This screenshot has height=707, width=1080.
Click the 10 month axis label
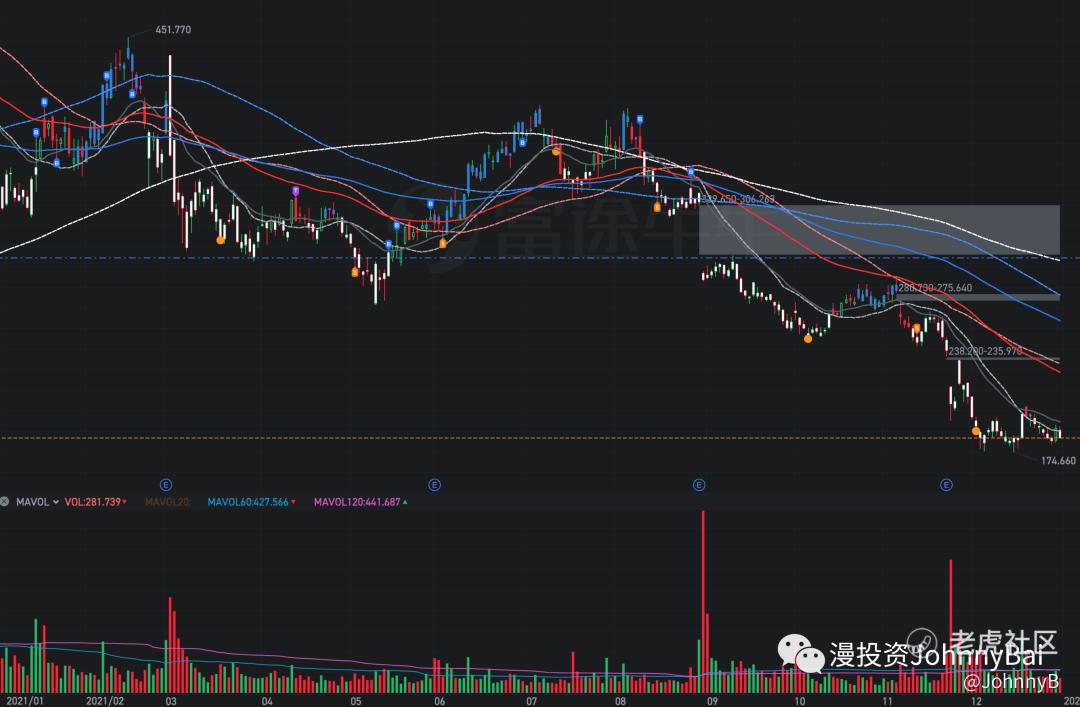[x=799, y=701]
